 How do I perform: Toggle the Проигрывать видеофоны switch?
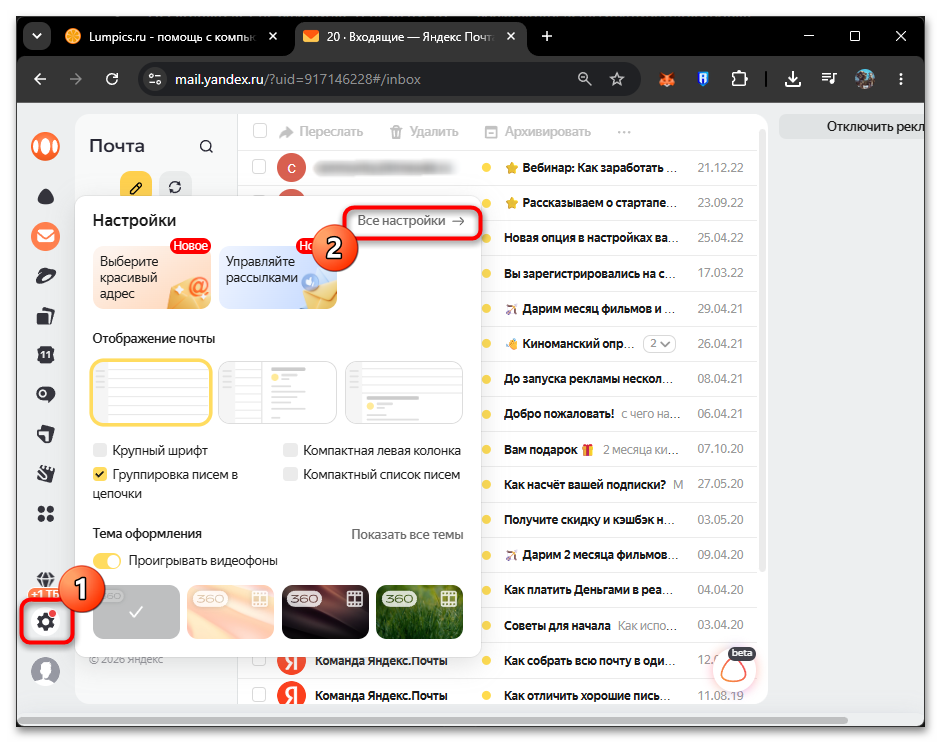107,561
